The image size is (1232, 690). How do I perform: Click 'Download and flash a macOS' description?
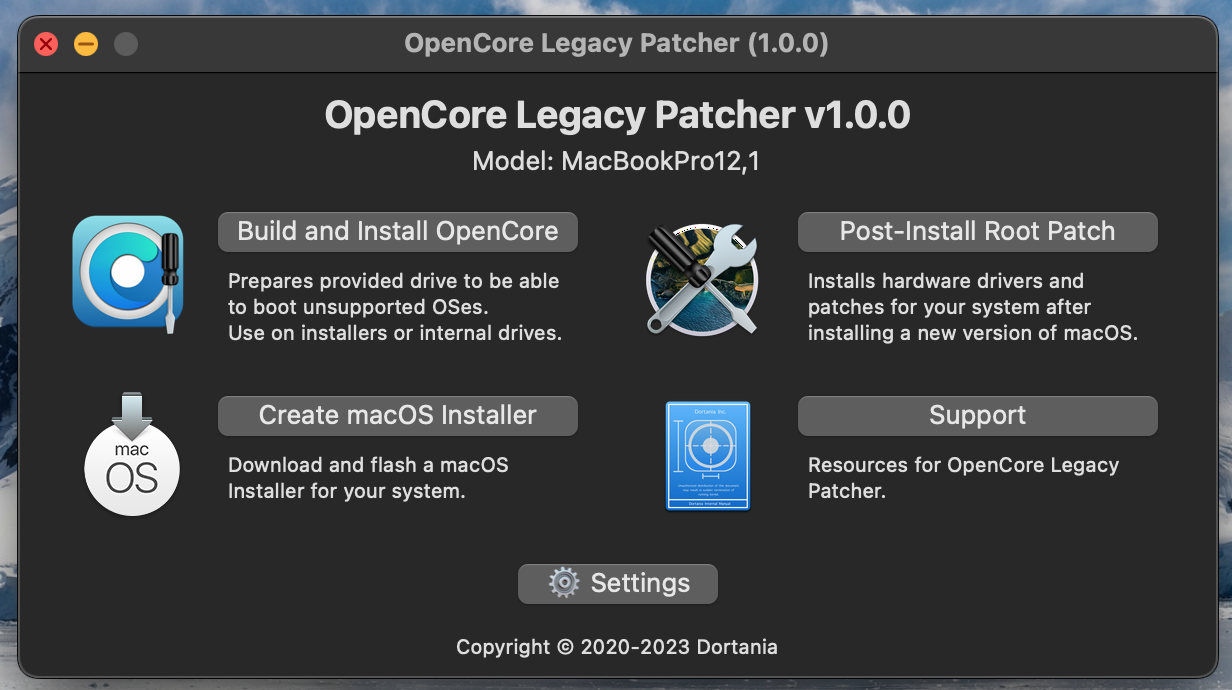click(369, 465)
